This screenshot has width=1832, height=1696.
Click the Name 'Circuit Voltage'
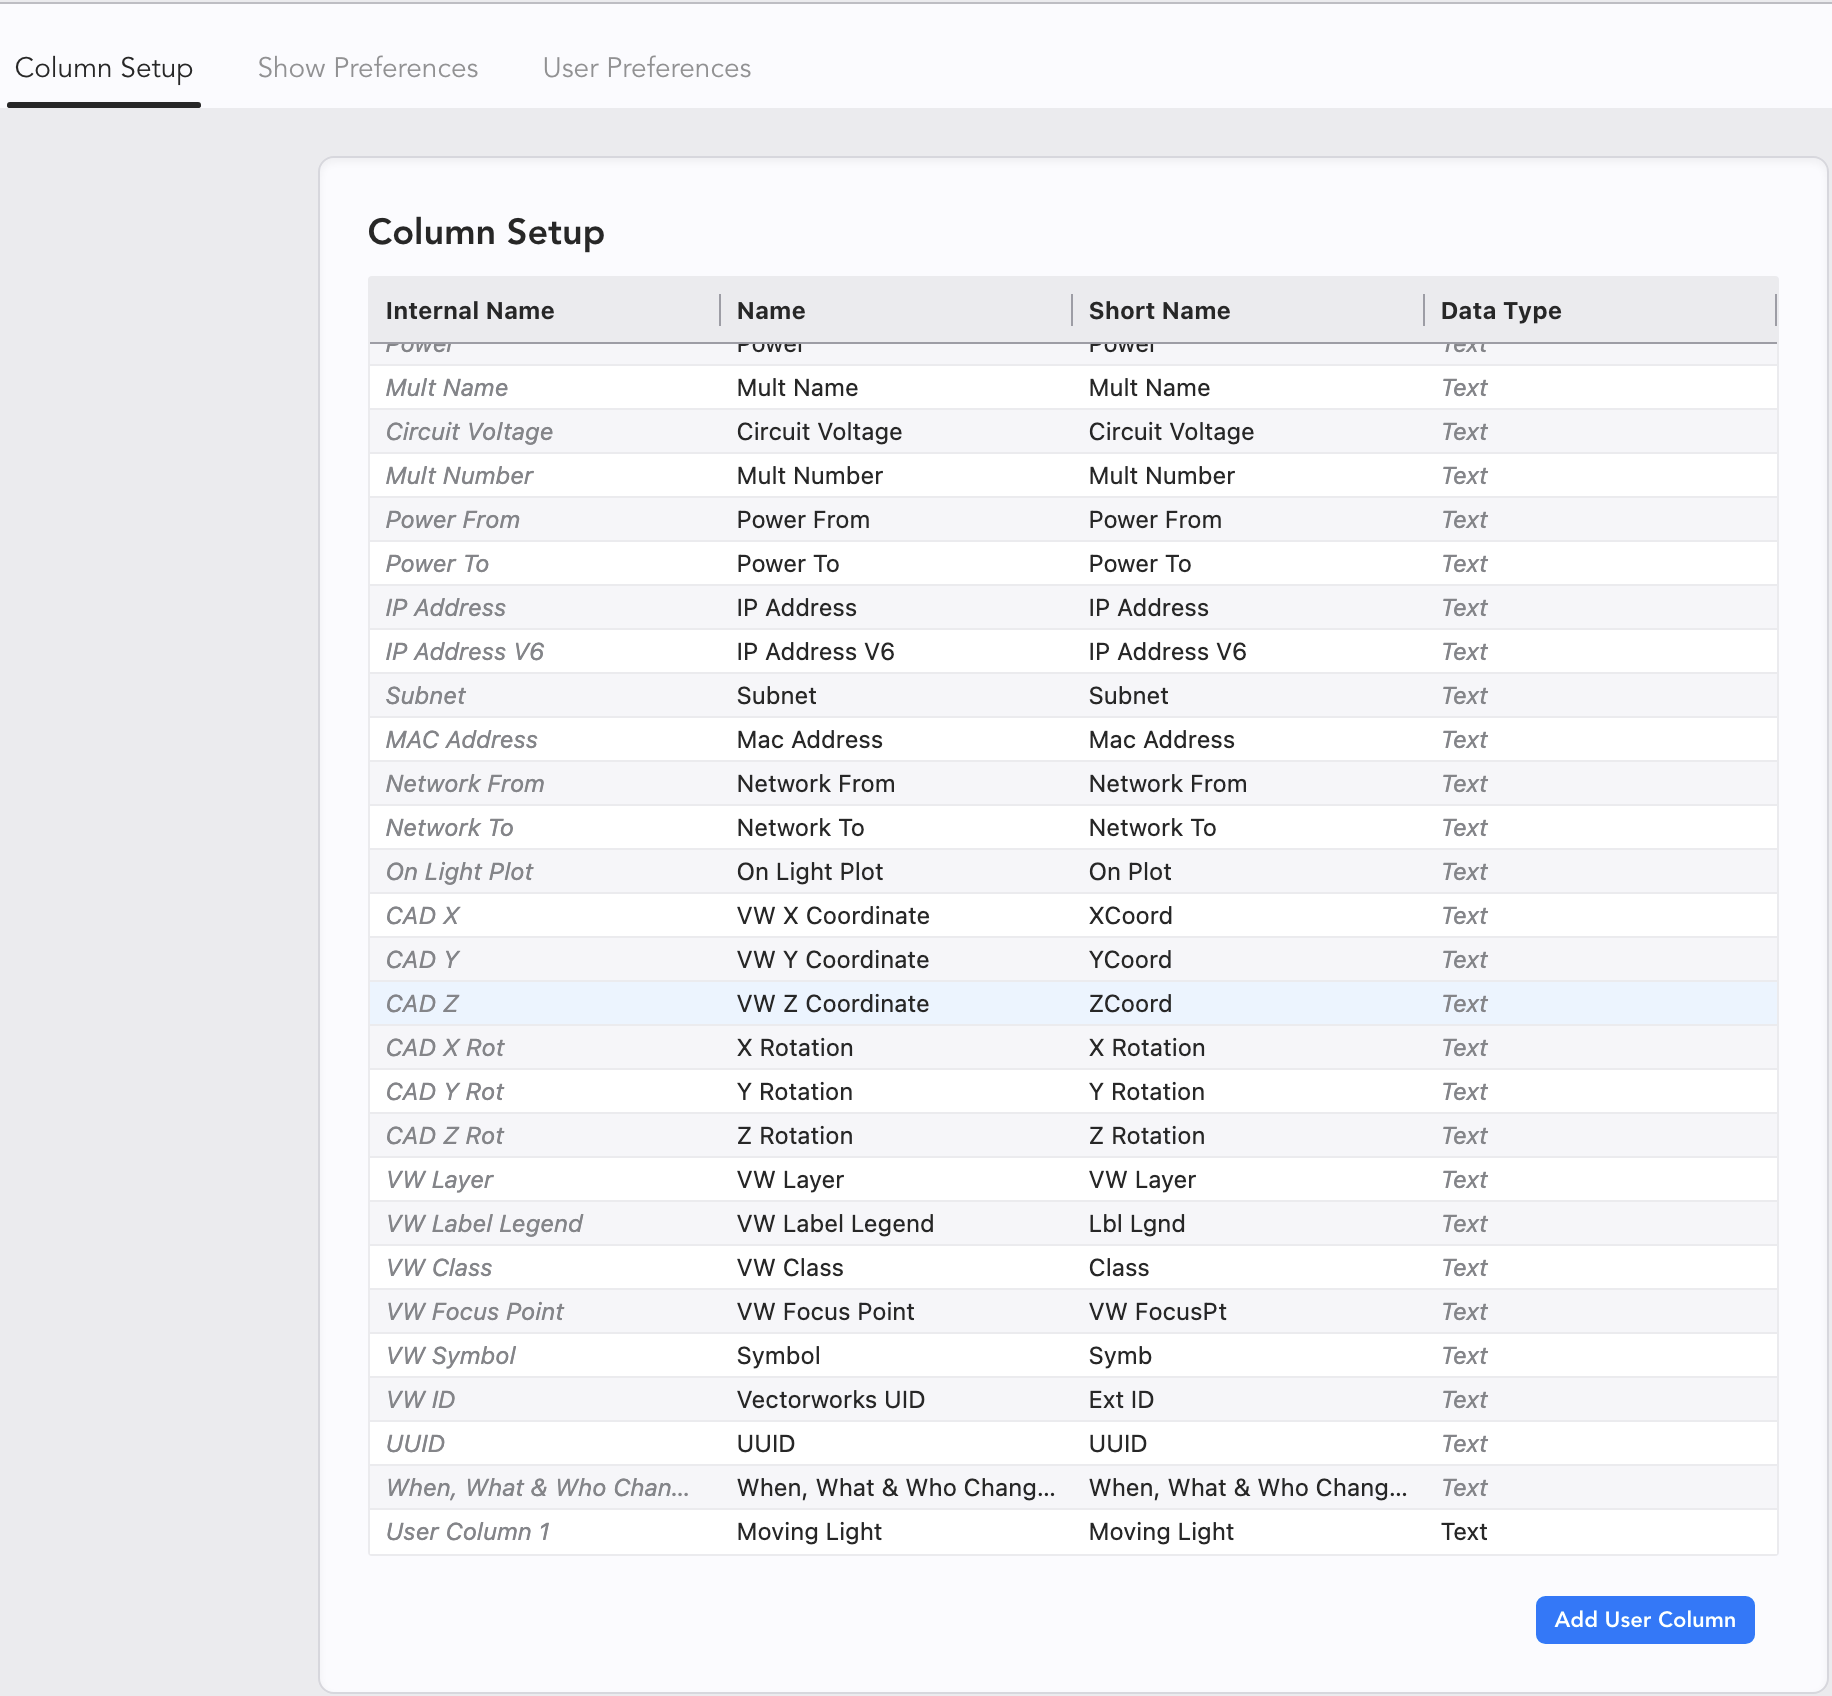[819, 432]
